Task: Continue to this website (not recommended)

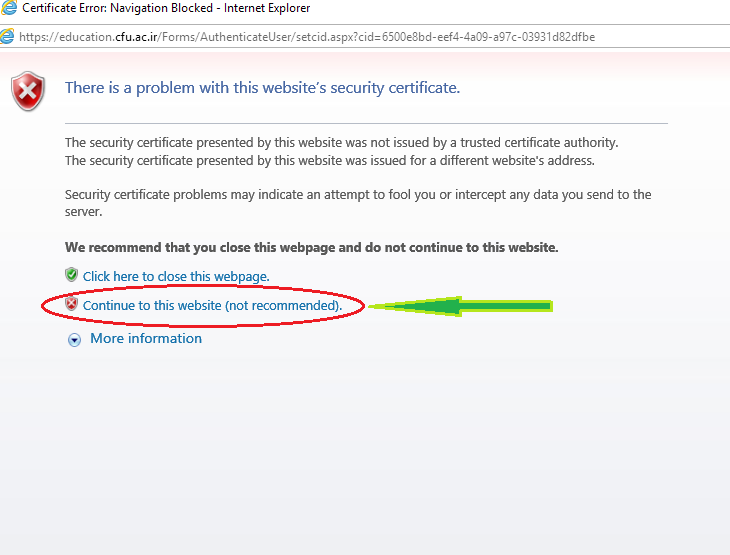Action: [212, 305]
